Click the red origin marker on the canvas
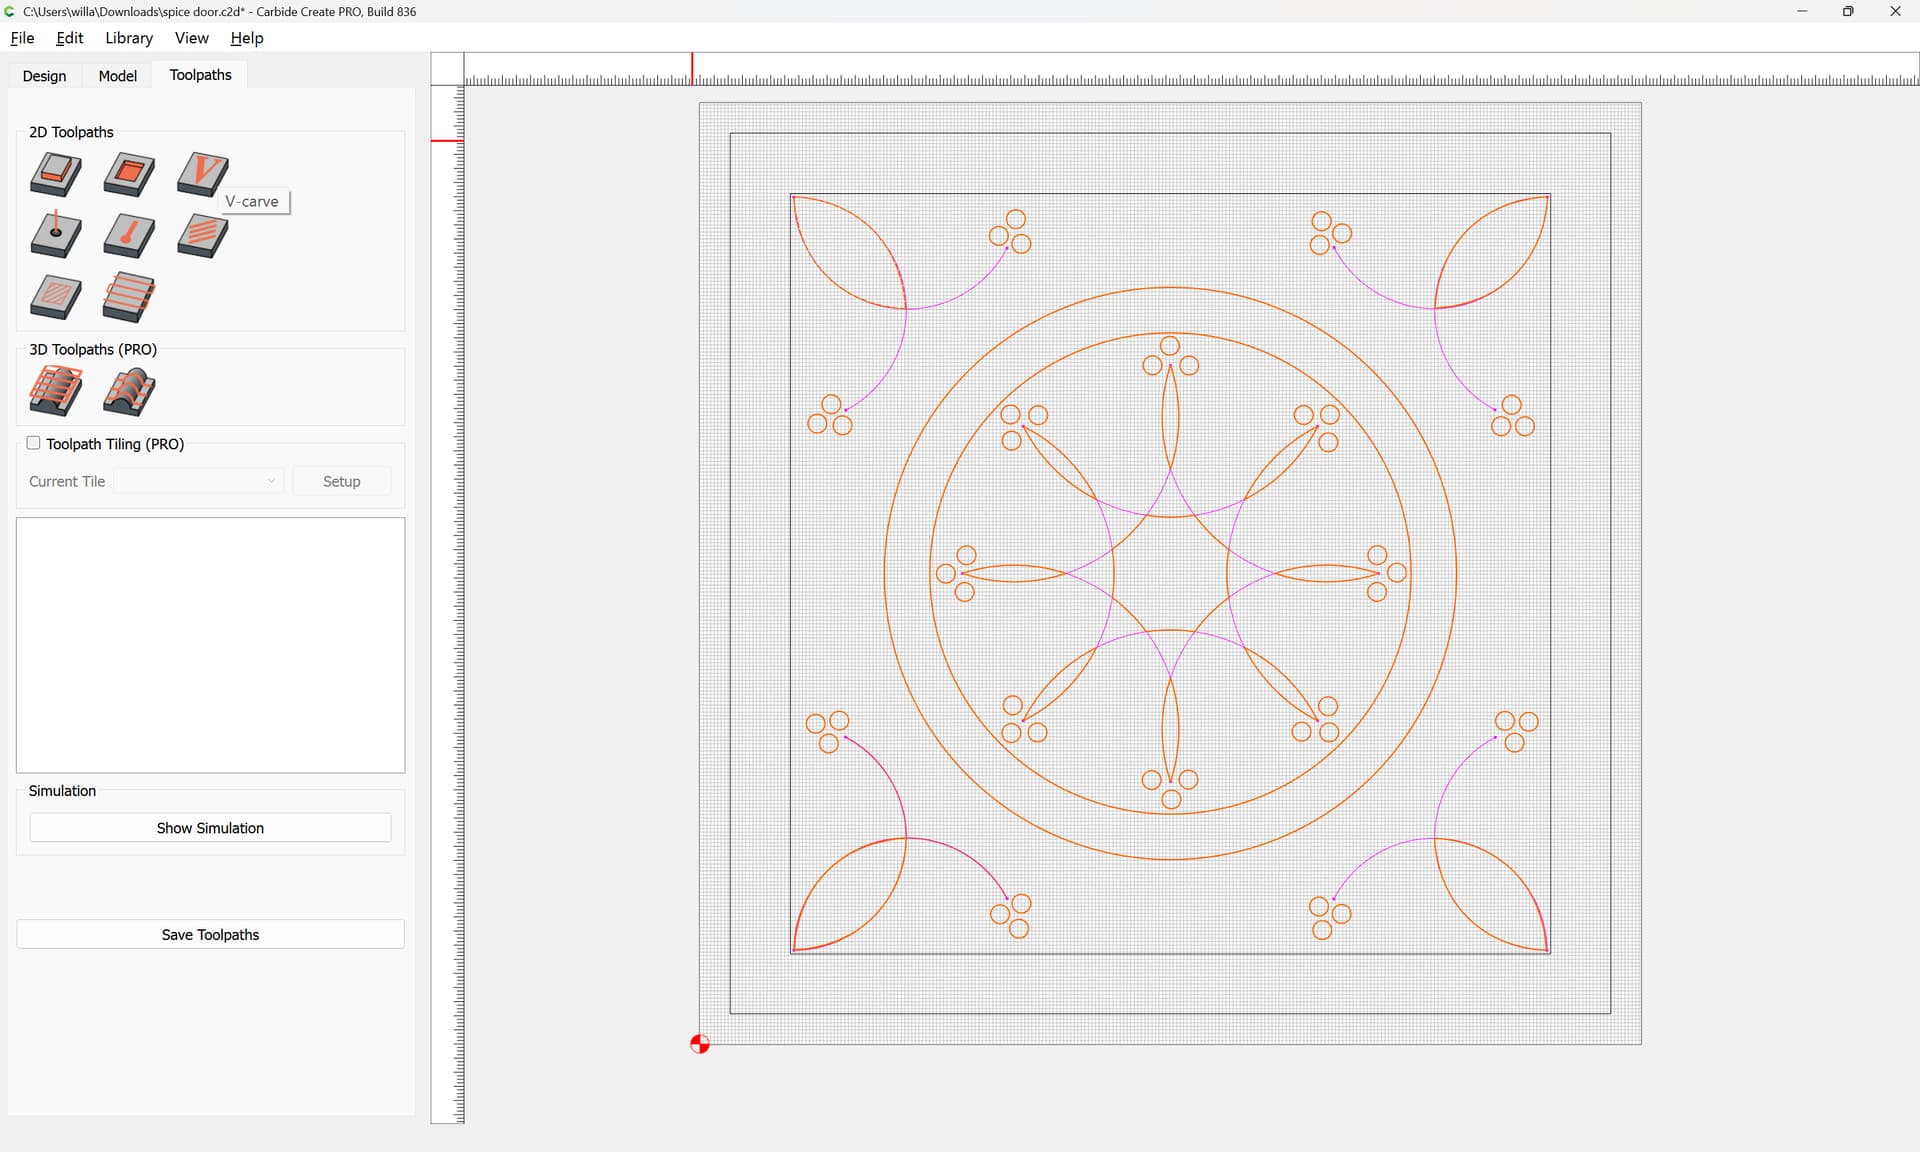This screenshot has height=1152, width=1920. click(700, 1044)
